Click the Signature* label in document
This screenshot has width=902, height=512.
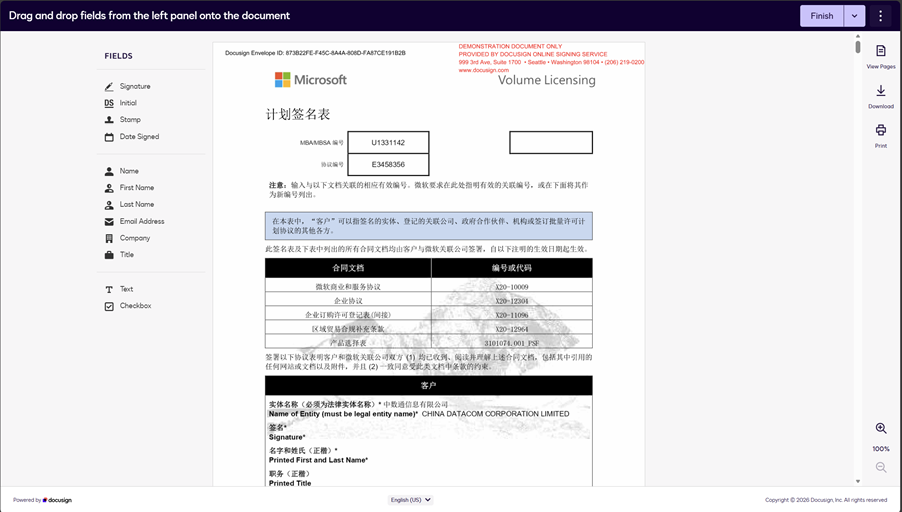(x=287, y=437)
